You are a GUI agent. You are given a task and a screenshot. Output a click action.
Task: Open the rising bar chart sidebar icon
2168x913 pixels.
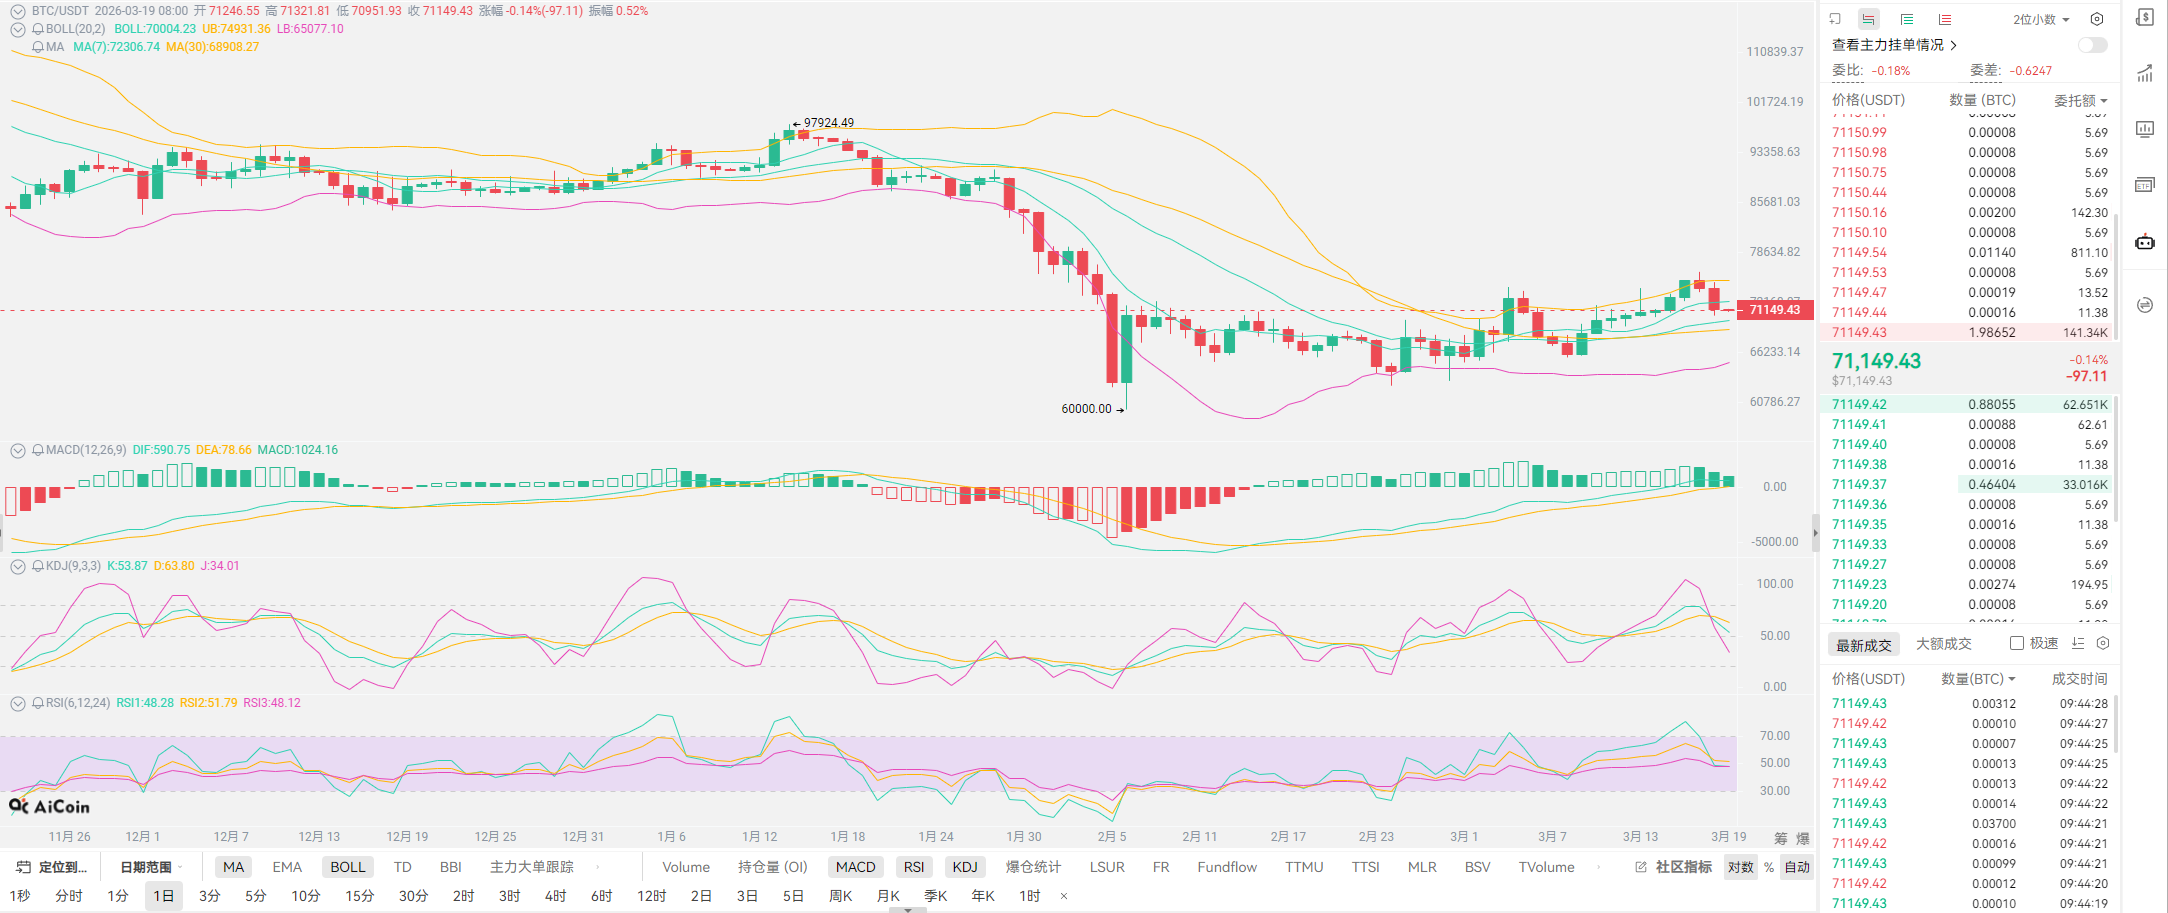(x=2145, y=73)
